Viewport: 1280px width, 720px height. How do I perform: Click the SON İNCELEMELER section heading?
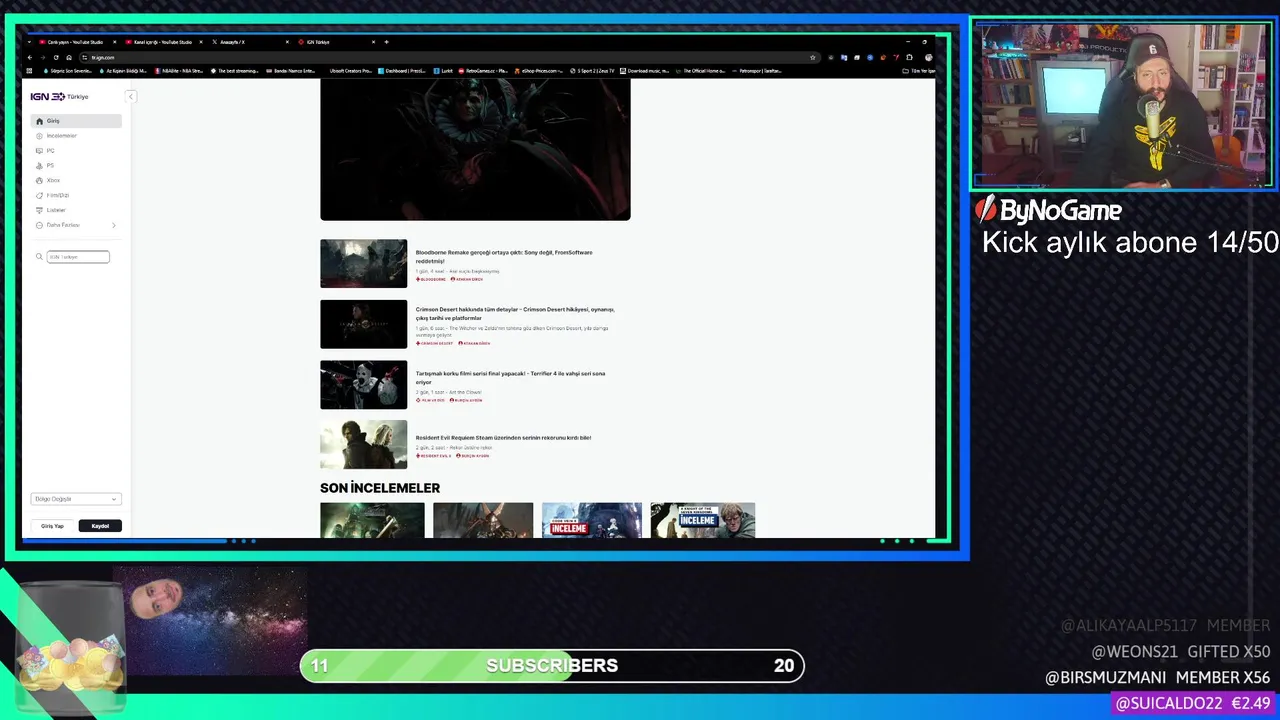coord(380,488)
